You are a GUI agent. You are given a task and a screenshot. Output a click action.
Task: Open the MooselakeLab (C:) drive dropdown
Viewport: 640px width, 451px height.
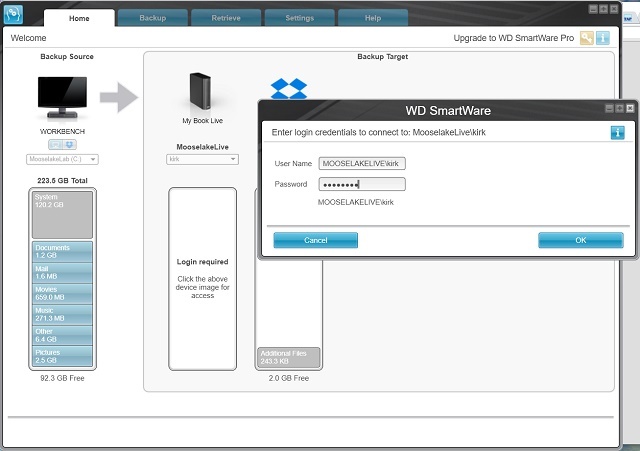click(x=62, y=159)
